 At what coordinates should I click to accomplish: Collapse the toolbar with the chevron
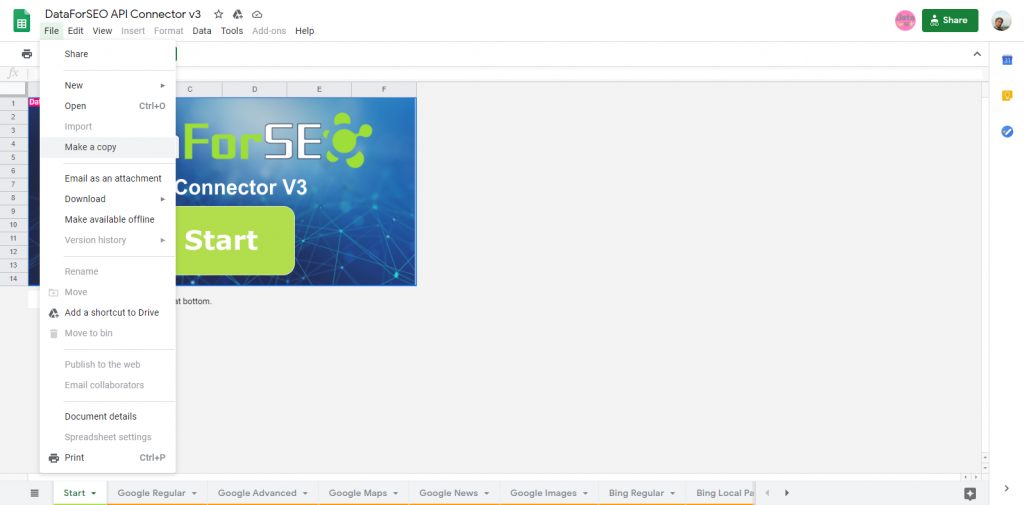(977, 54)
